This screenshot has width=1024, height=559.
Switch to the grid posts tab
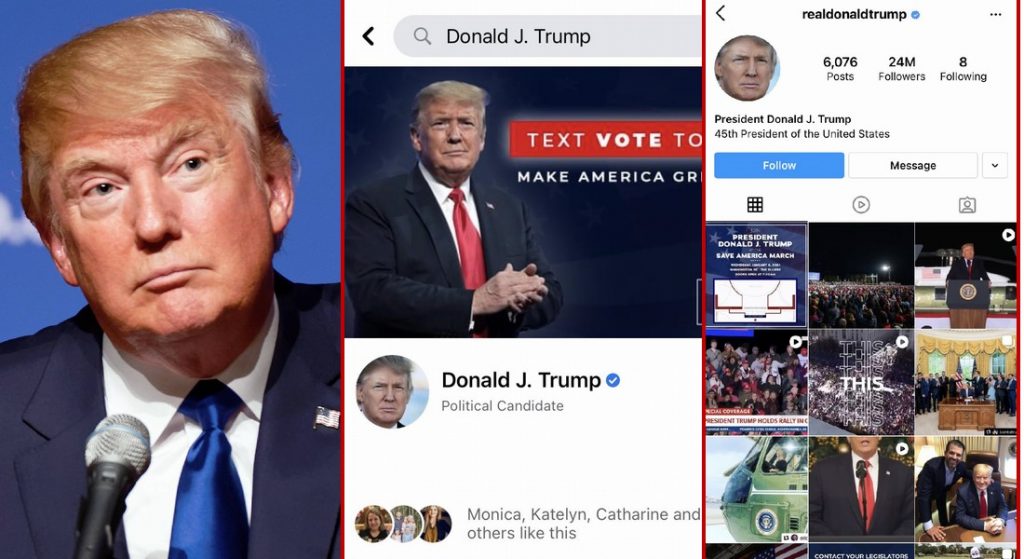click(755, 205)
